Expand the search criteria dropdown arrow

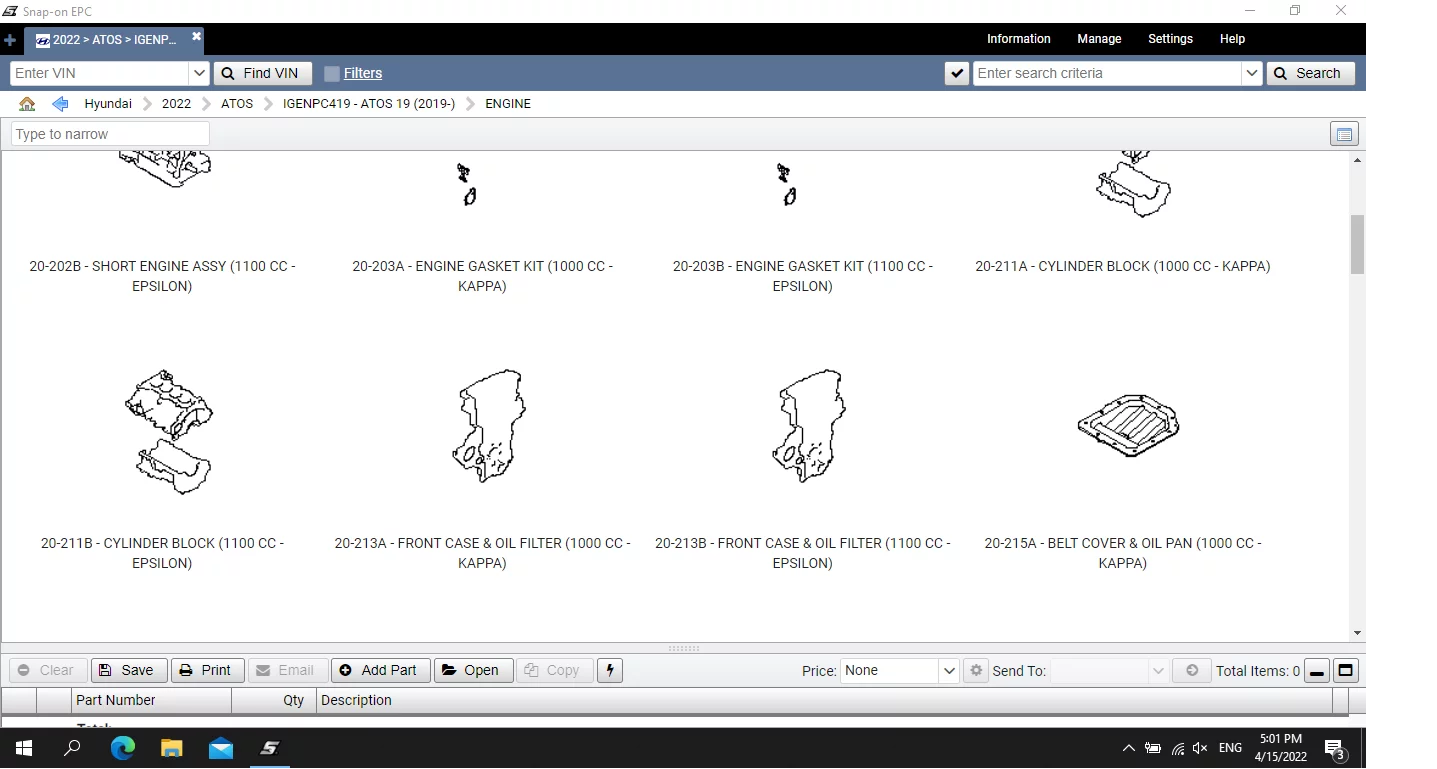(1251, 74)
